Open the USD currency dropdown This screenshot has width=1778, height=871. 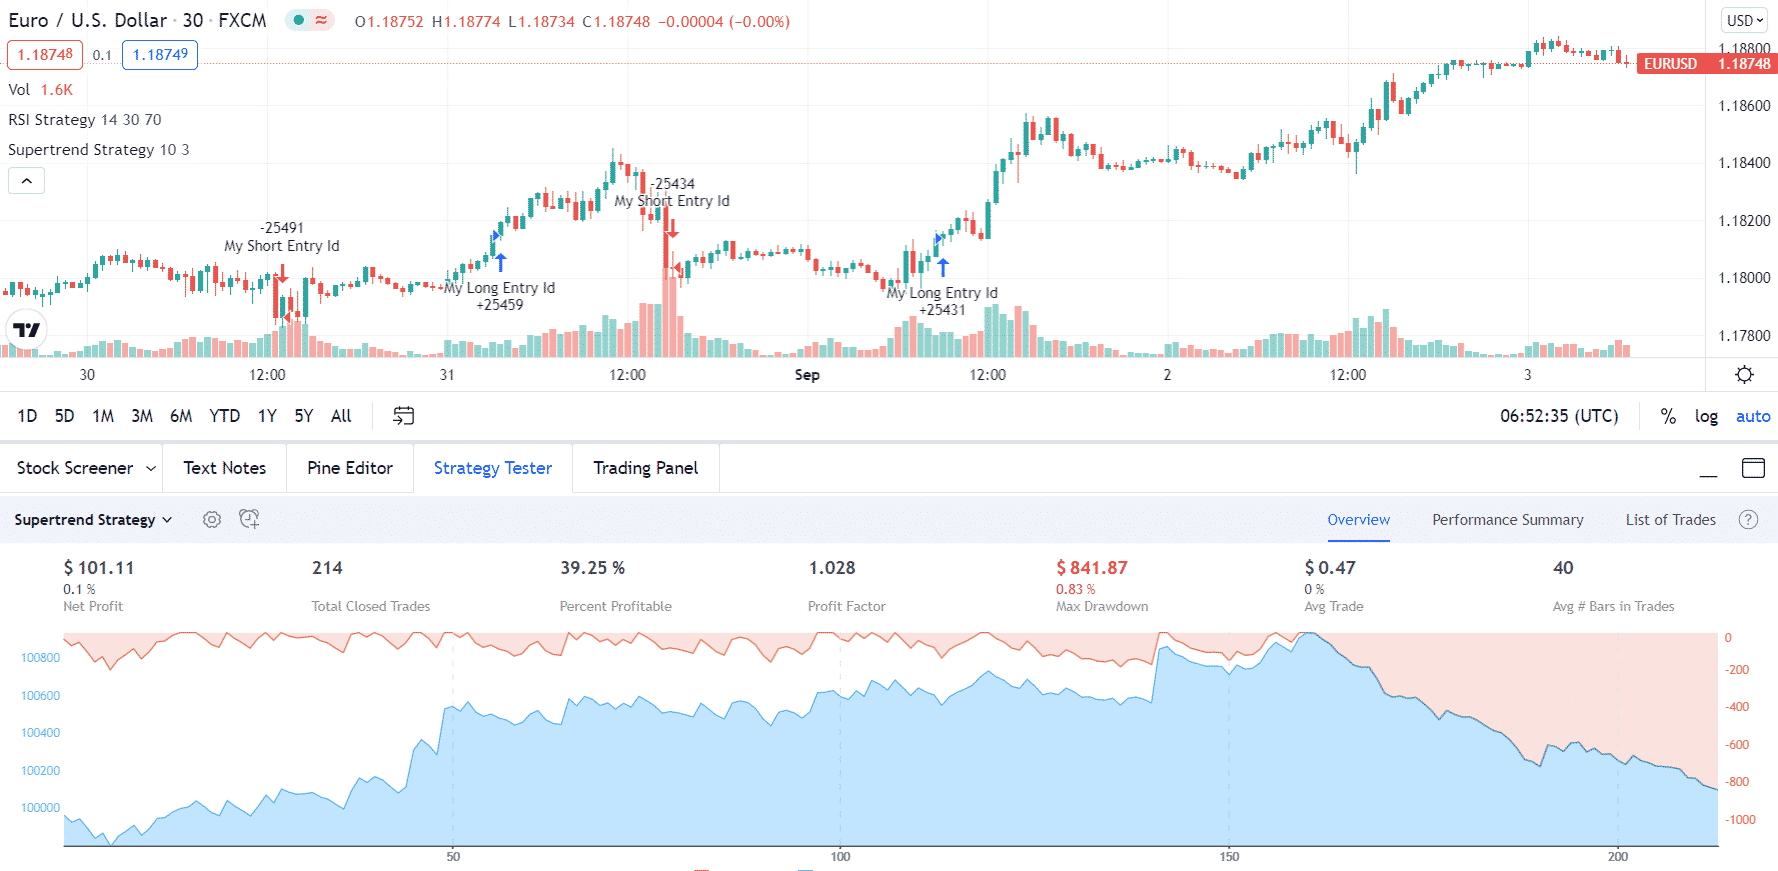click(1745, 20)
